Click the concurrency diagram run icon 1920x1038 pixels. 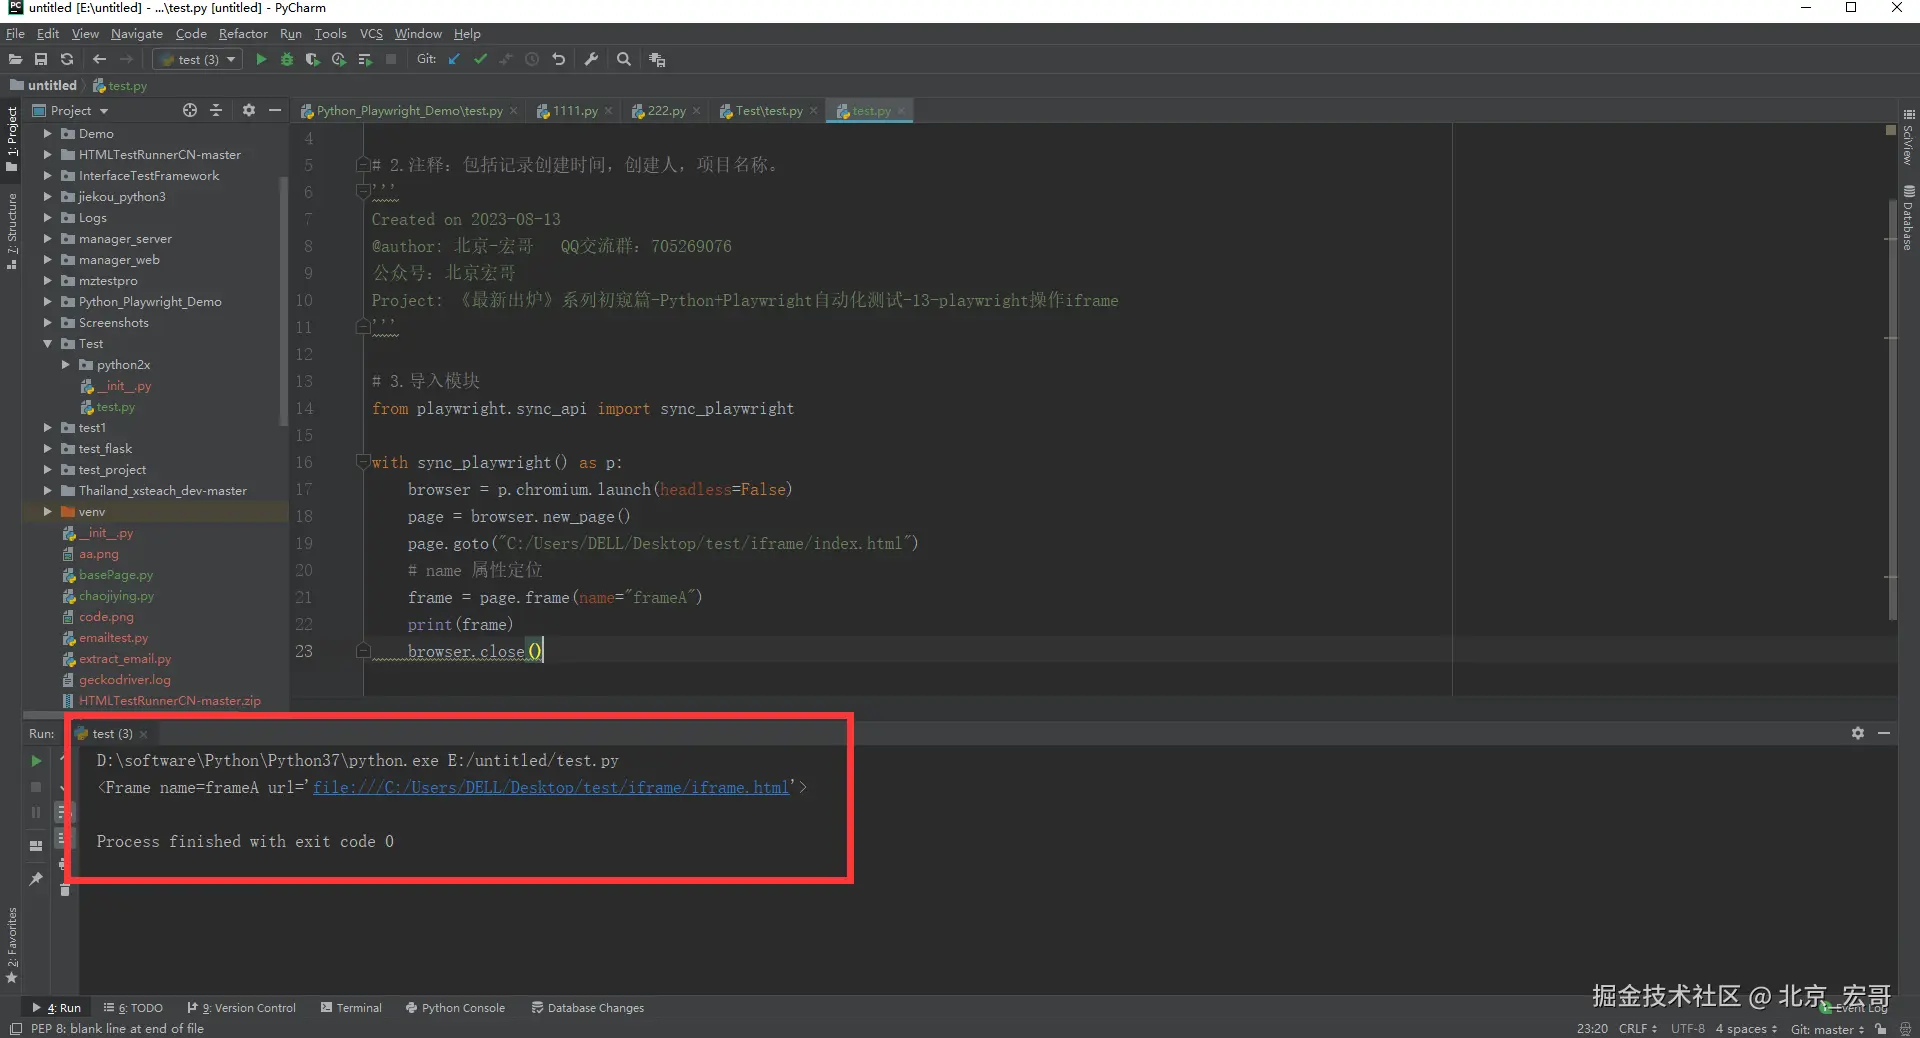point(365,60)
